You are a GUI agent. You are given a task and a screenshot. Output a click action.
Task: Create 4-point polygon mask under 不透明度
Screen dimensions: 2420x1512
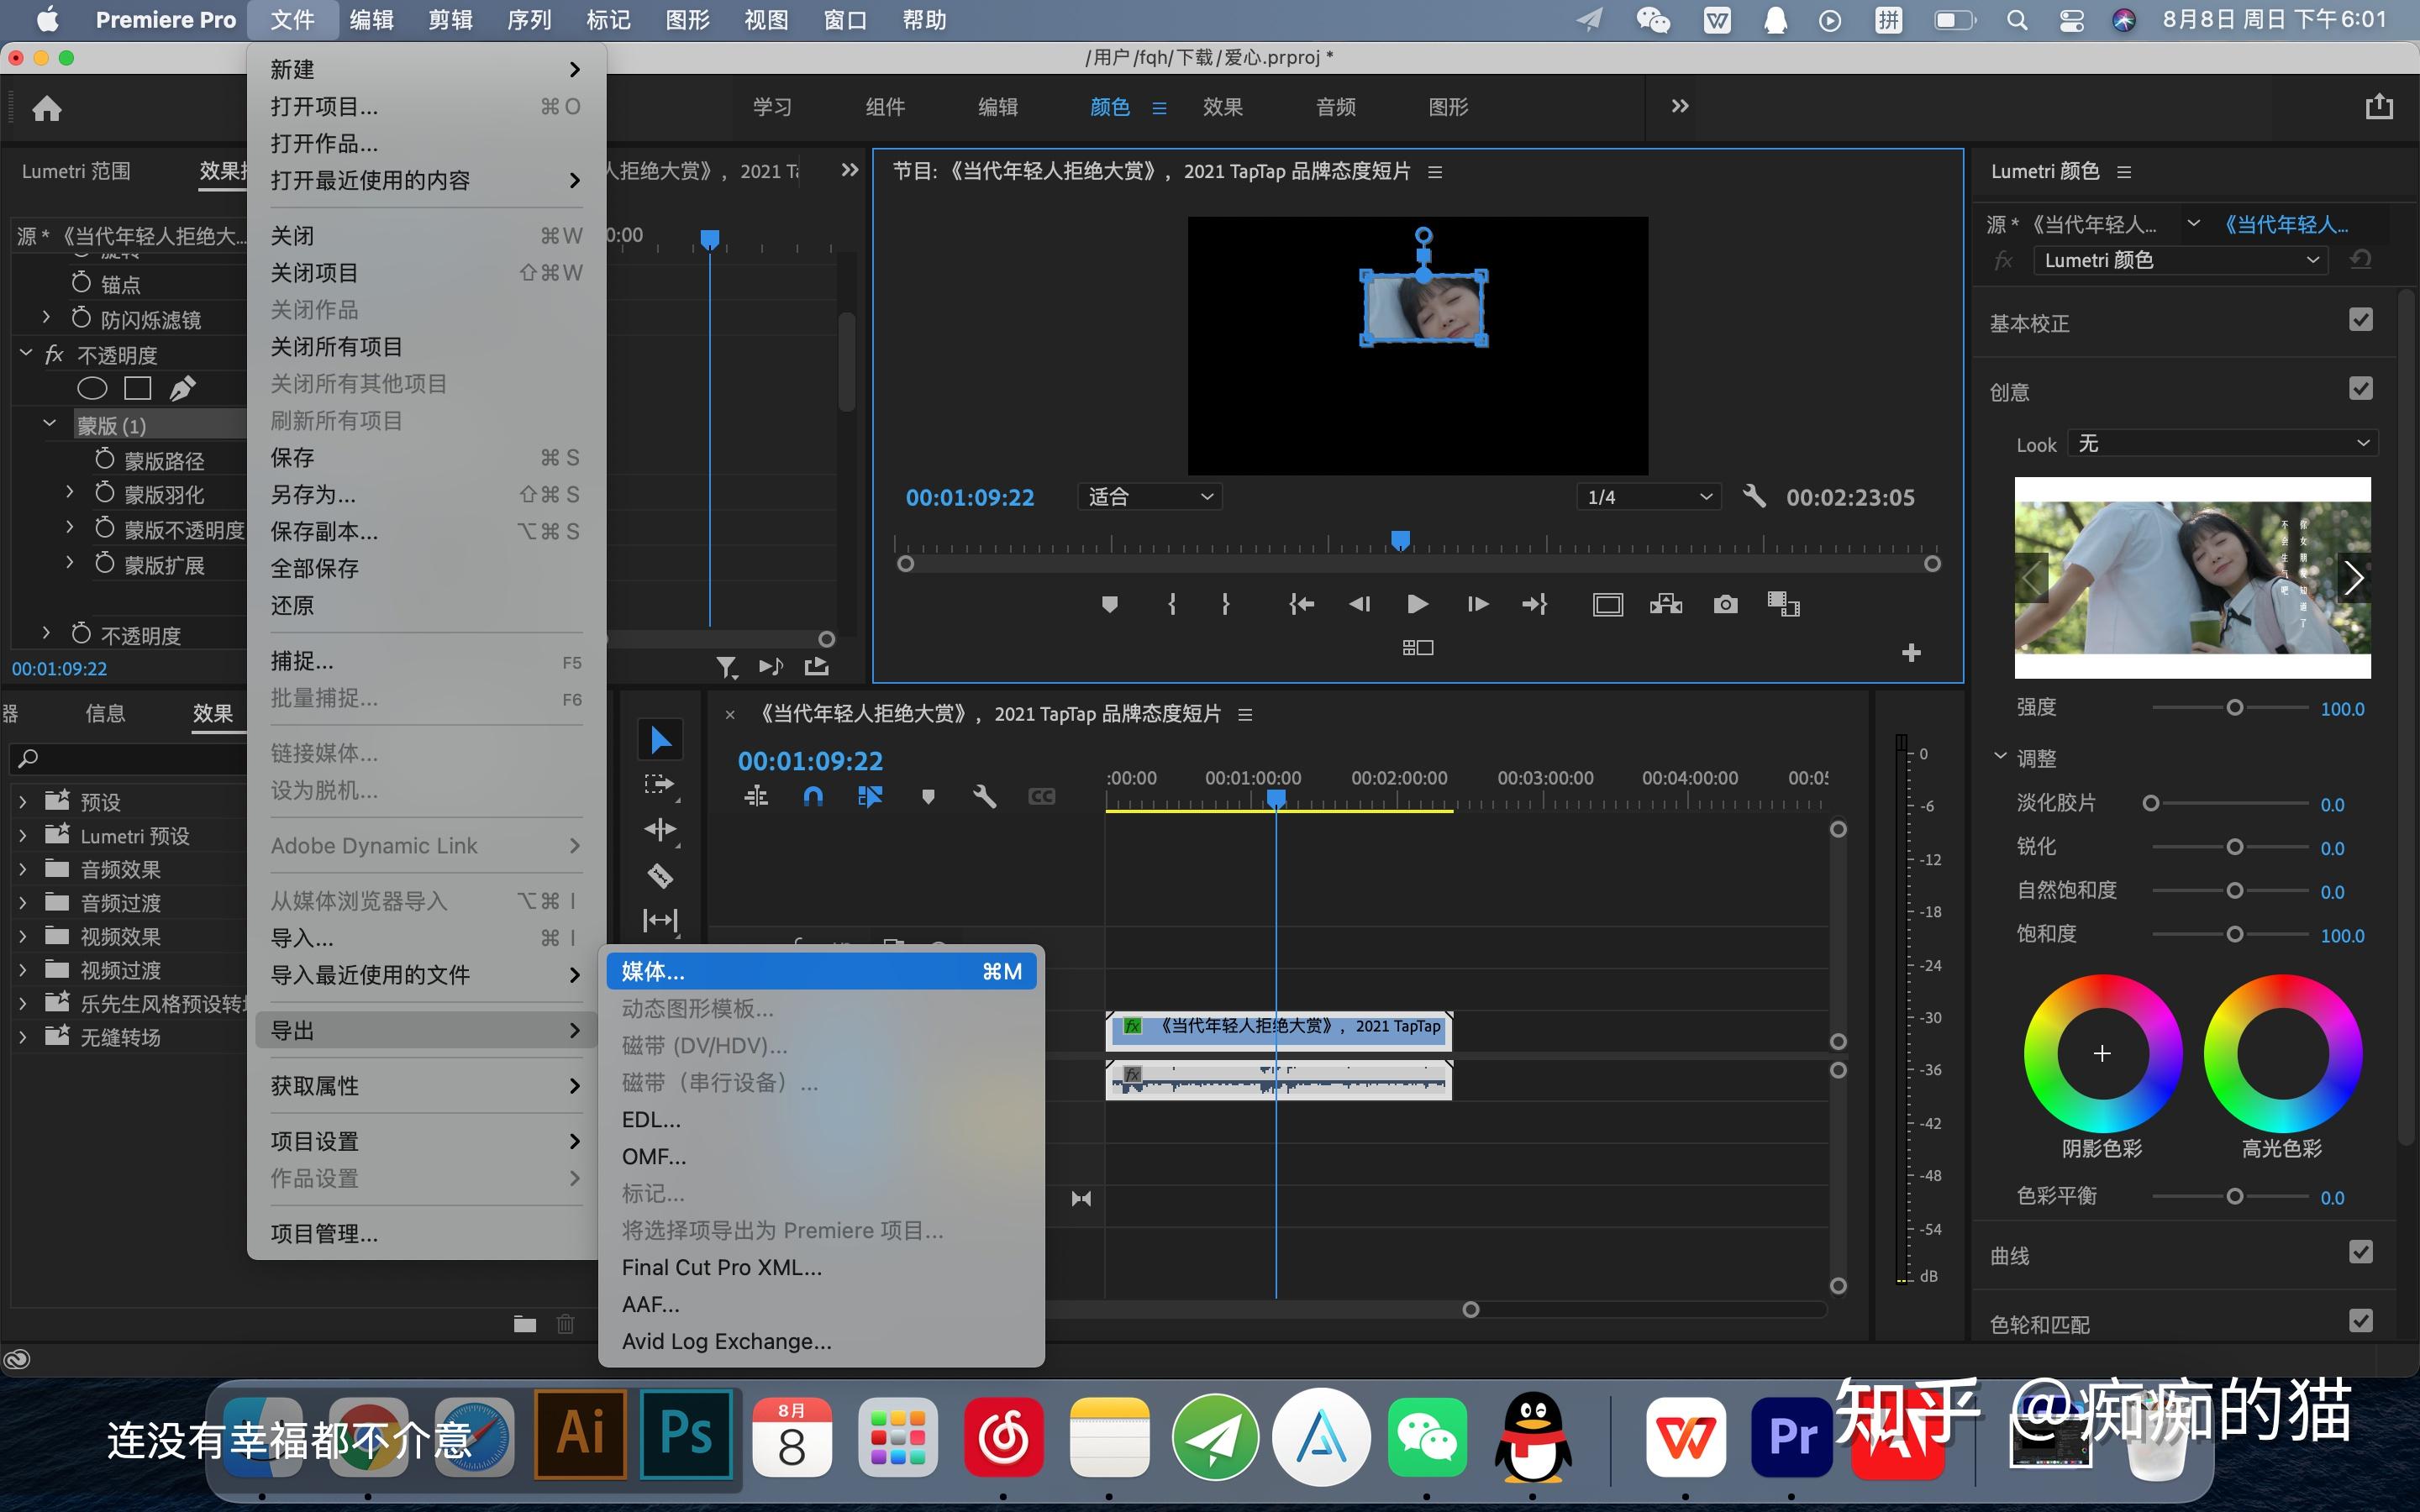click(x=137, y=388)
